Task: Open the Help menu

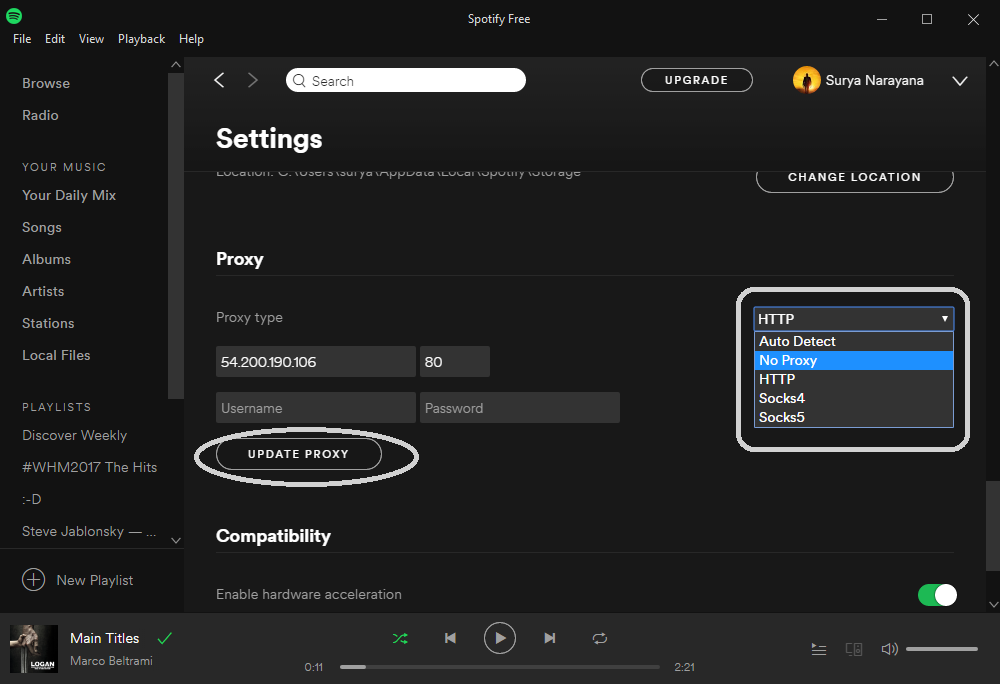Action: pyautogui.click(x=191, y=39)
